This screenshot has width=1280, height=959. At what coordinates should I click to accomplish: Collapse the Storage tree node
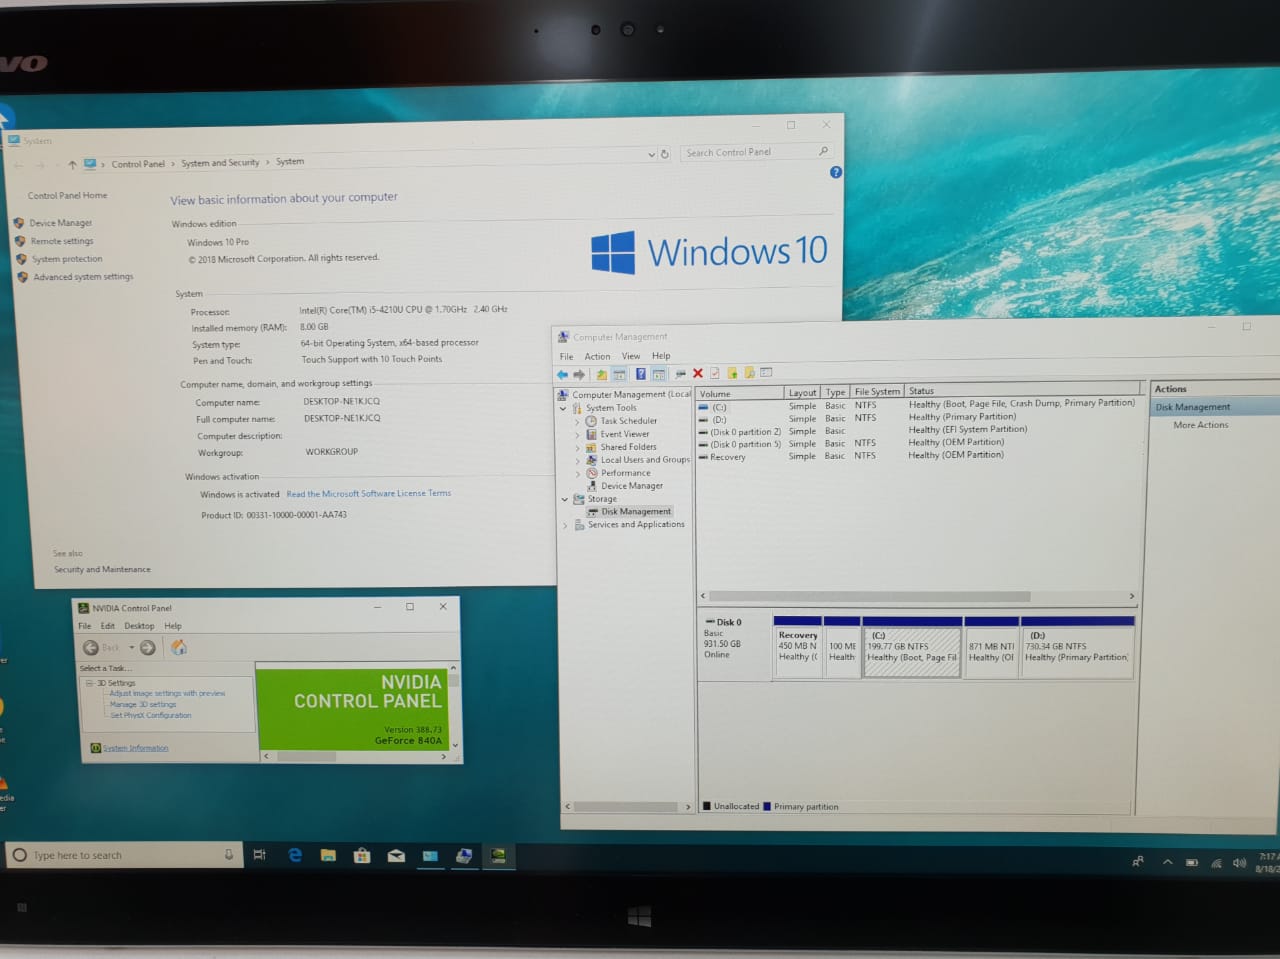(564, 499)
